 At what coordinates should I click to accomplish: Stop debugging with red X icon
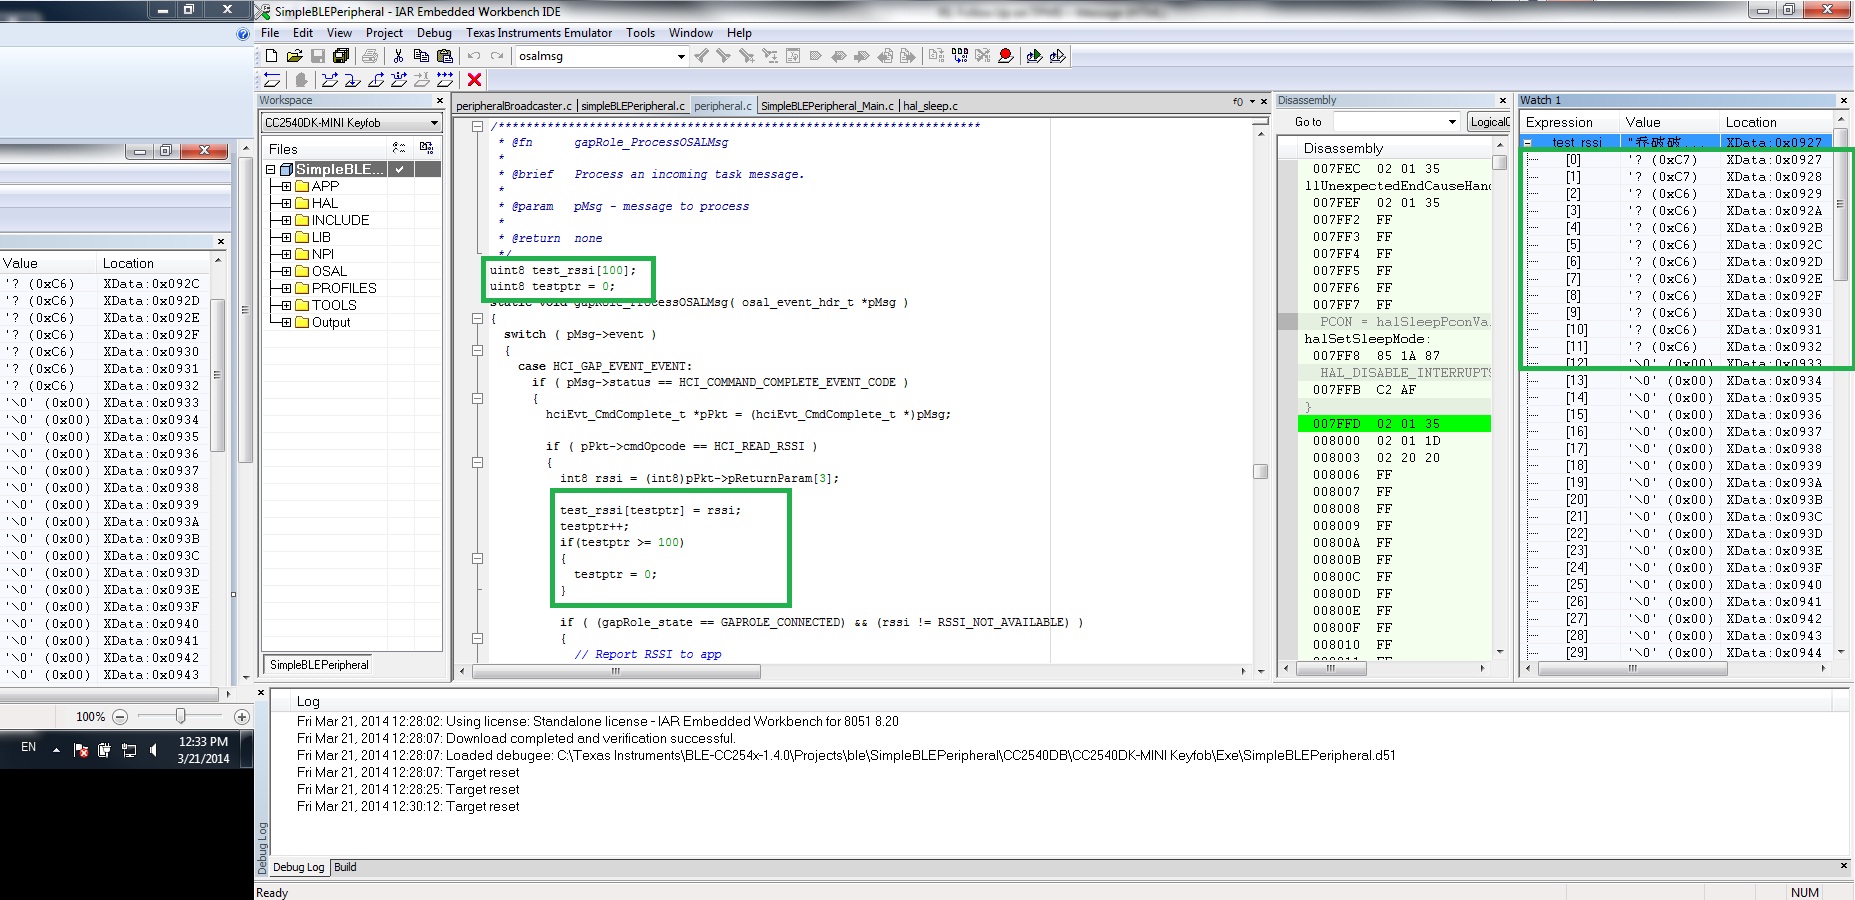(475, 80)
